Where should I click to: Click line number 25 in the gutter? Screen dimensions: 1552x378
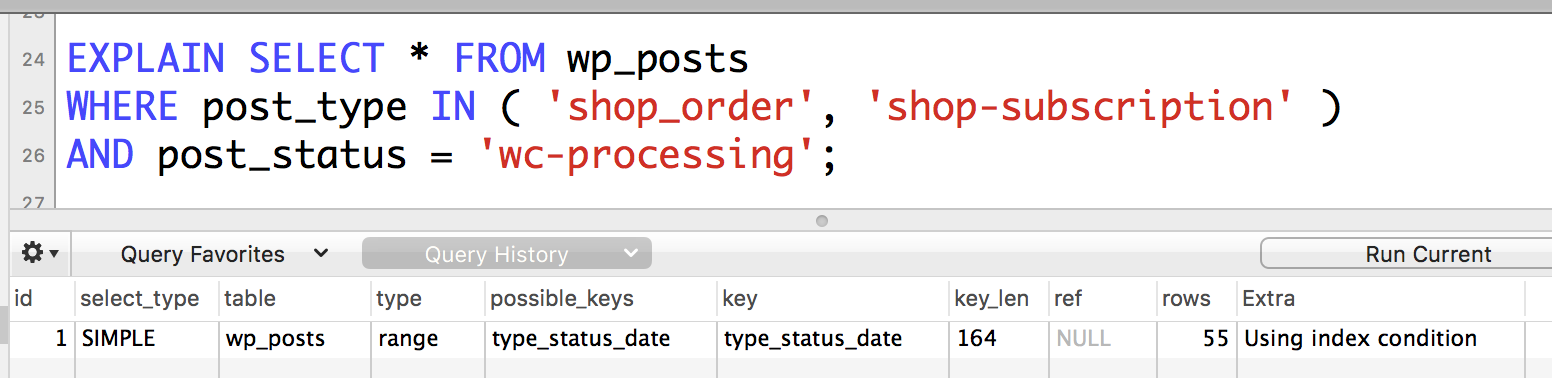[33, 108]
